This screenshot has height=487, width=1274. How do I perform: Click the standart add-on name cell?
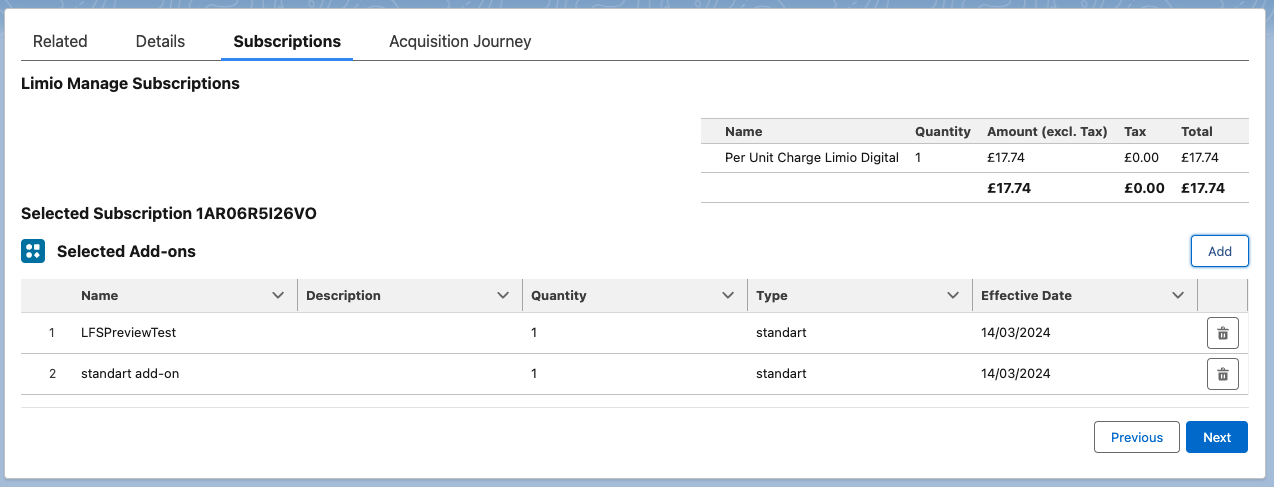pos(130,374)
